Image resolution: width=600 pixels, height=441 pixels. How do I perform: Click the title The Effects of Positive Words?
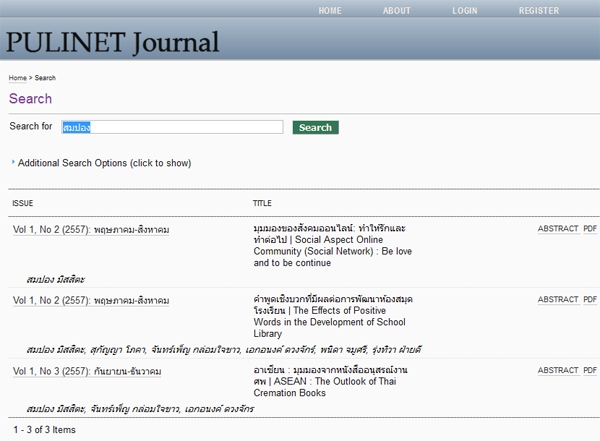[333, 316]
